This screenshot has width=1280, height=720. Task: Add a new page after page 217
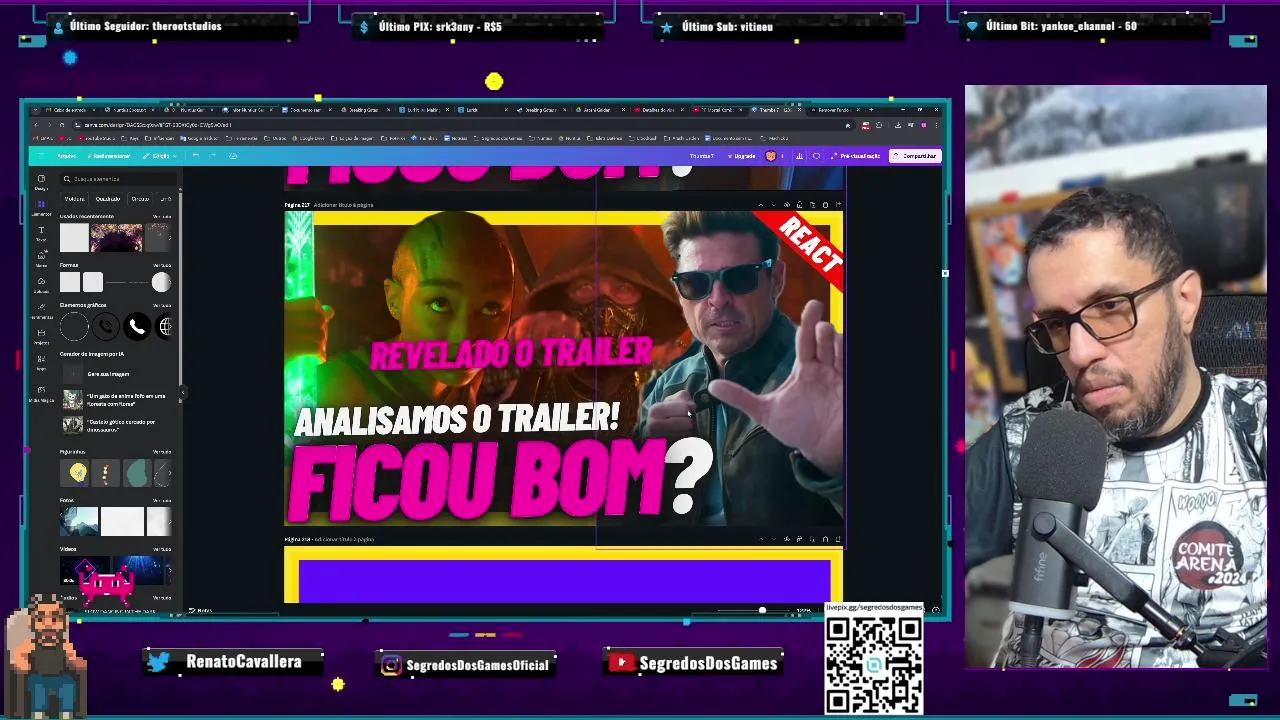click(x=838, y=205)
